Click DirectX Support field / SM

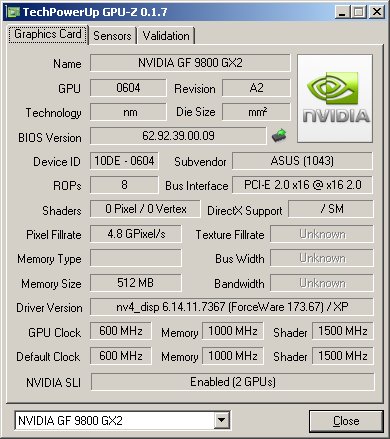coord(331,209)
